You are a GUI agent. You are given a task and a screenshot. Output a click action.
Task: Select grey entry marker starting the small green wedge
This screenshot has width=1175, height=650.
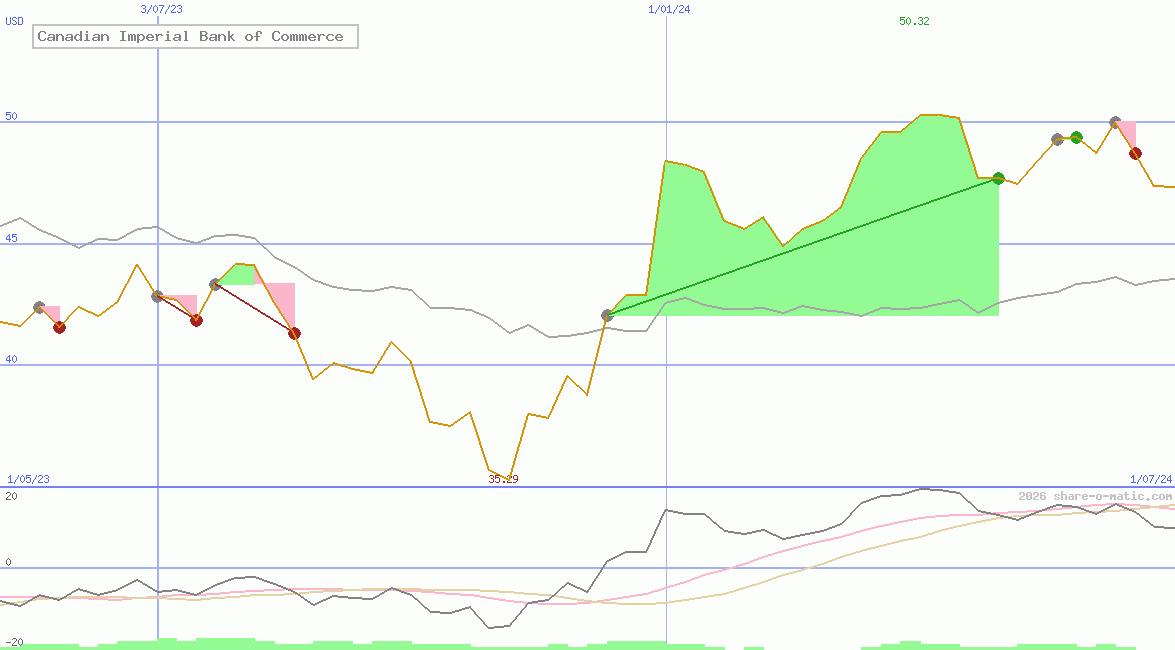pos(216,284)
